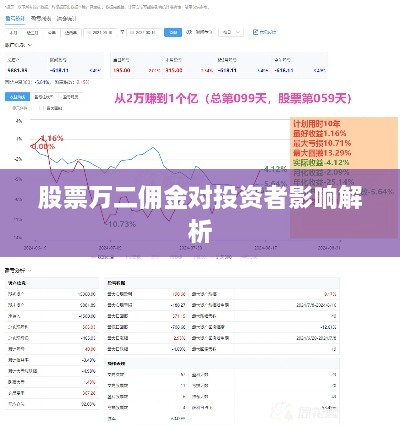Select the fourth quick date range button
The image size is (400, 427).
click(71, 32)
